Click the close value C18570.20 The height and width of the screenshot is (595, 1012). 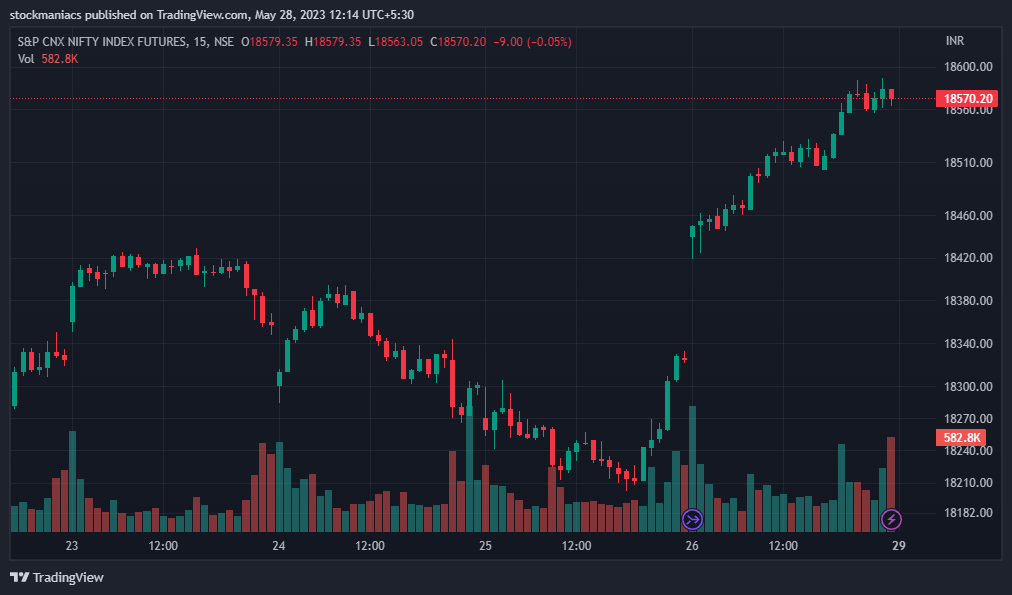pyautogui.click(x=458, y=42)
